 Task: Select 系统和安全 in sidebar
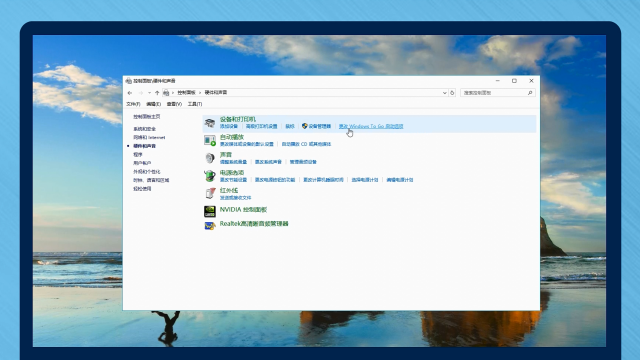click(144, 129)
